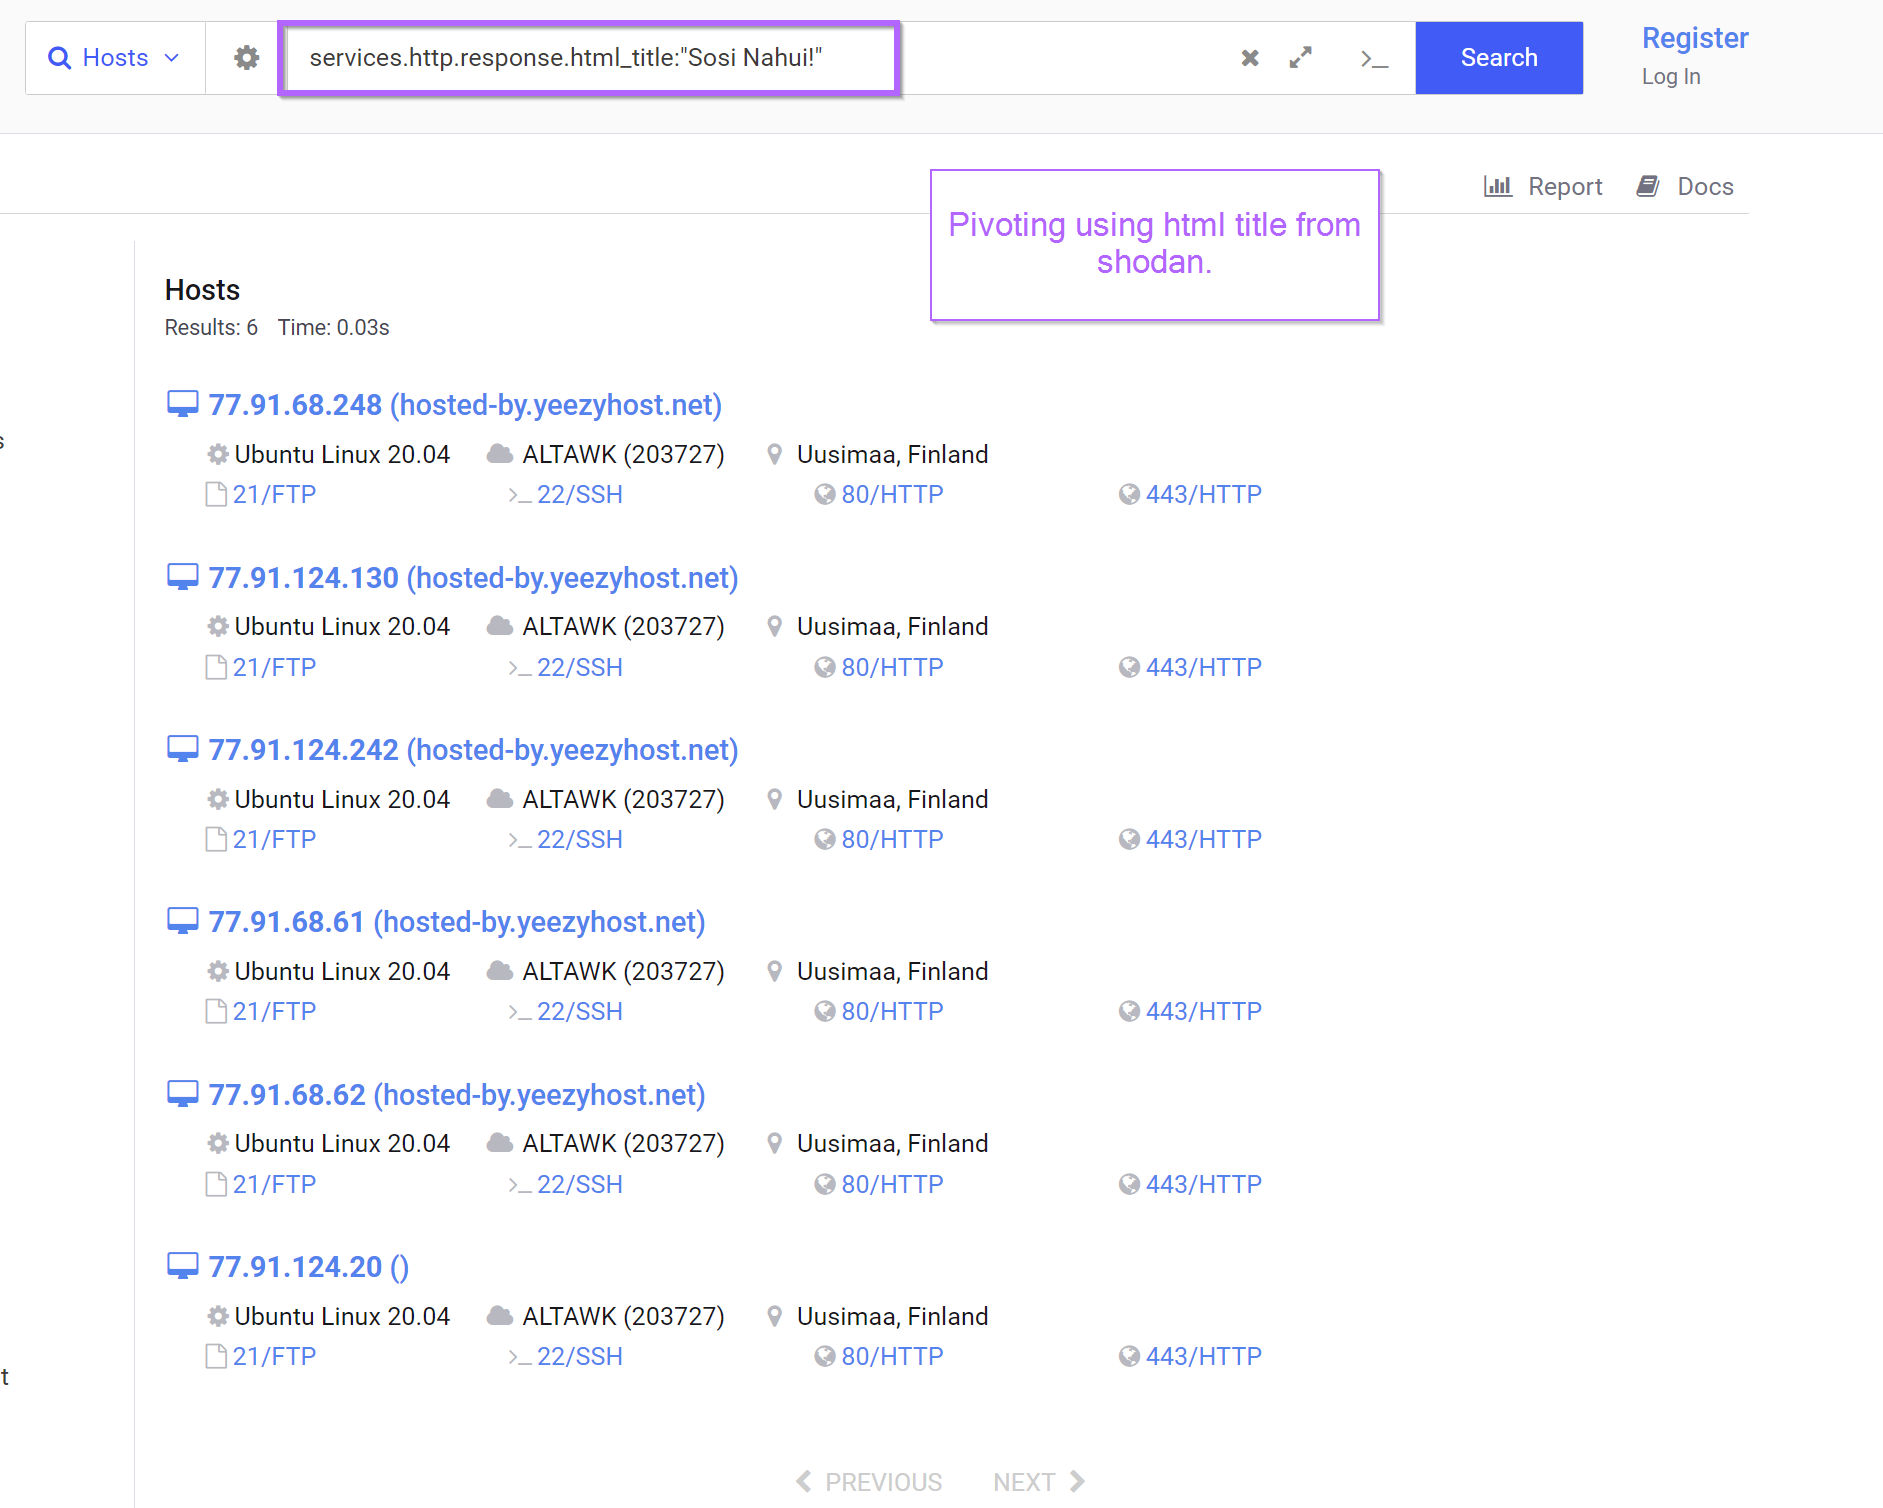Select 'Time: 0.03s' query time text

pos(333,328)
